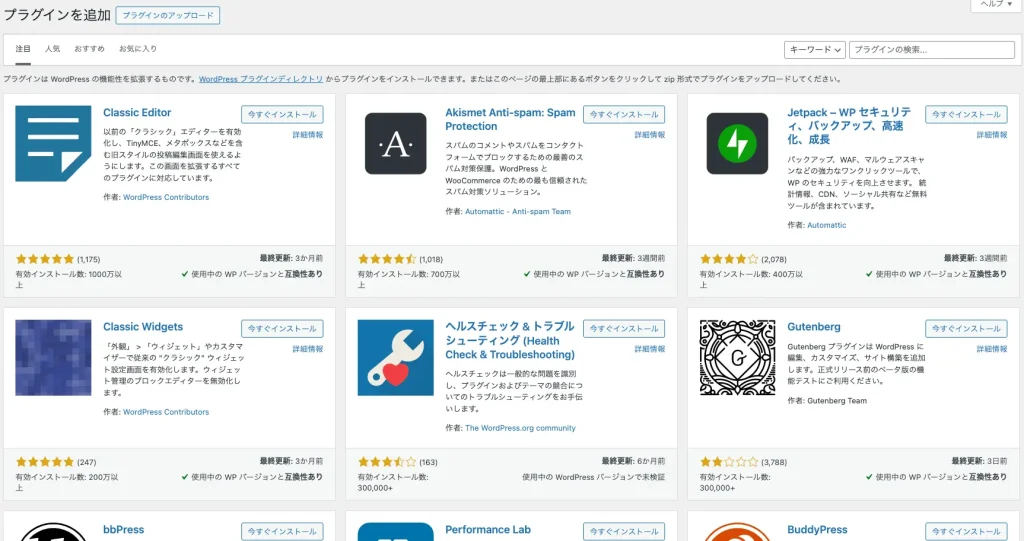Viewport: 1024px width, 541px height.
Task: Open 詳細情報 for Health Check
Action: 650,349
